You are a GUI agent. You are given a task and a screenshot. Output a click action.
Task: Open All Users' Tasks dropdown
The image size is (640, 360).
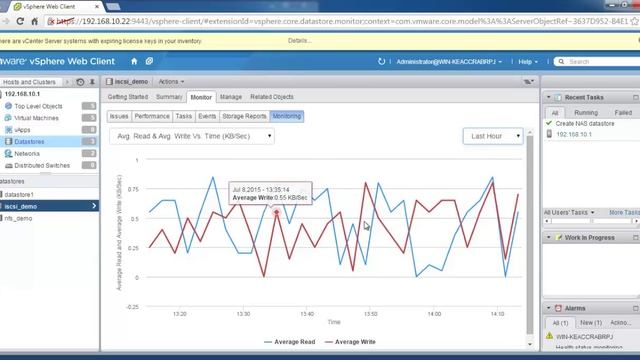(569, 212)
